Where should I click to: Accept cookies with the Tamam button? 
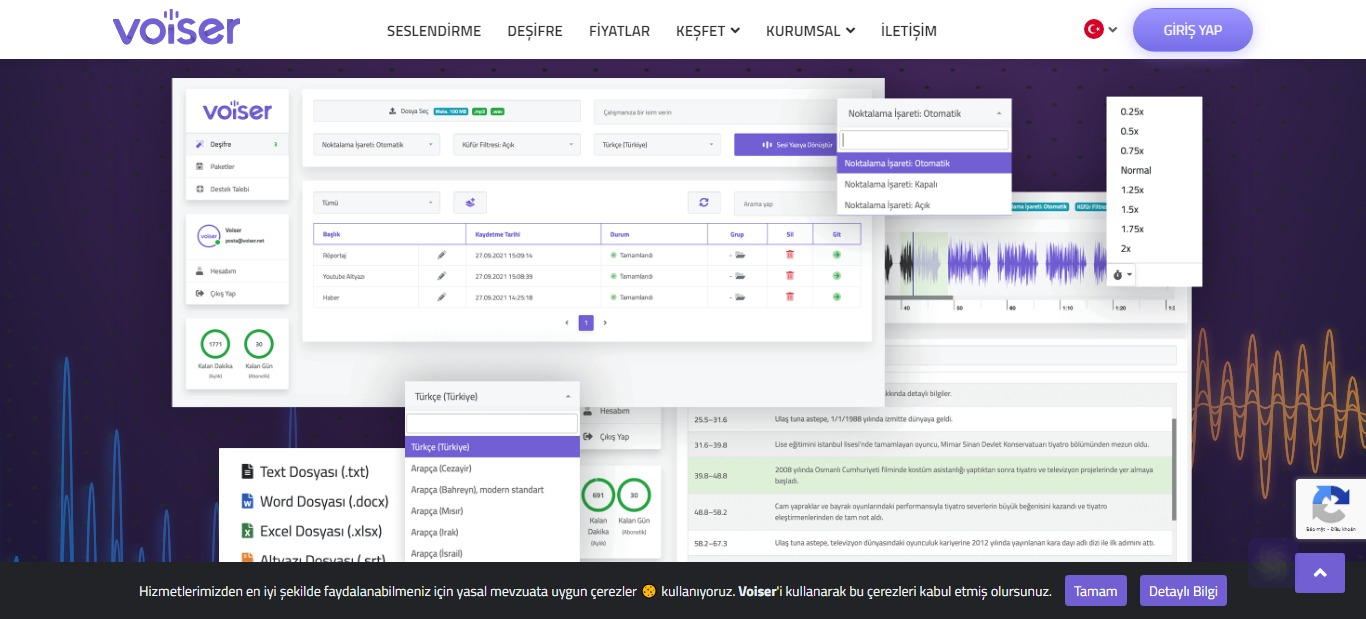[x=1096, y=591]
